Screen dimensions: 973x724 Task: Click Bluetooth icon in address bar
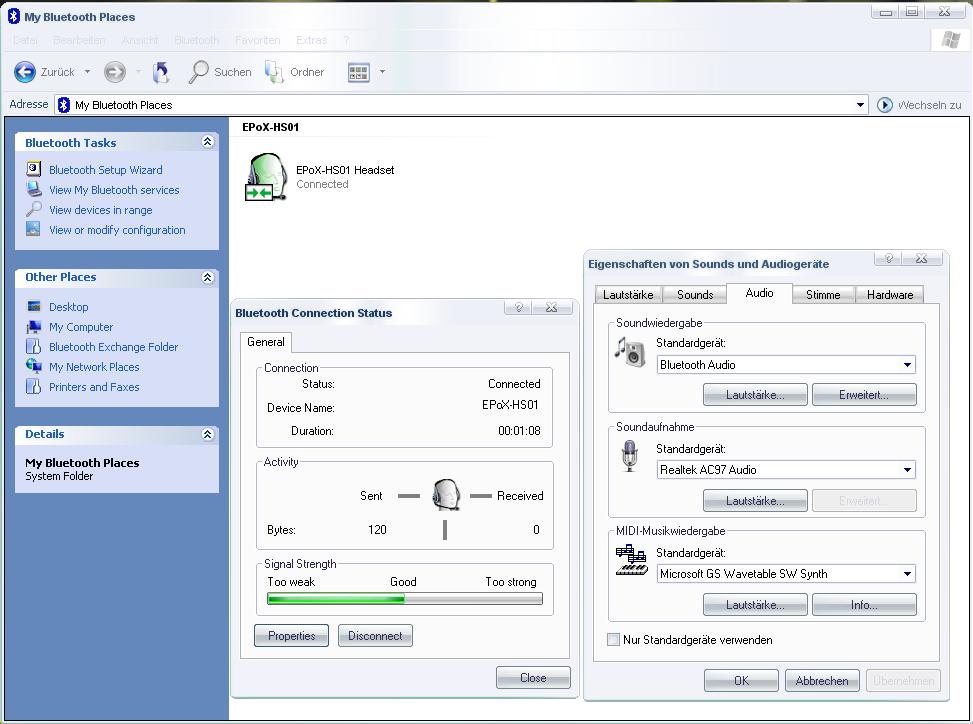(x=64, y=105)
